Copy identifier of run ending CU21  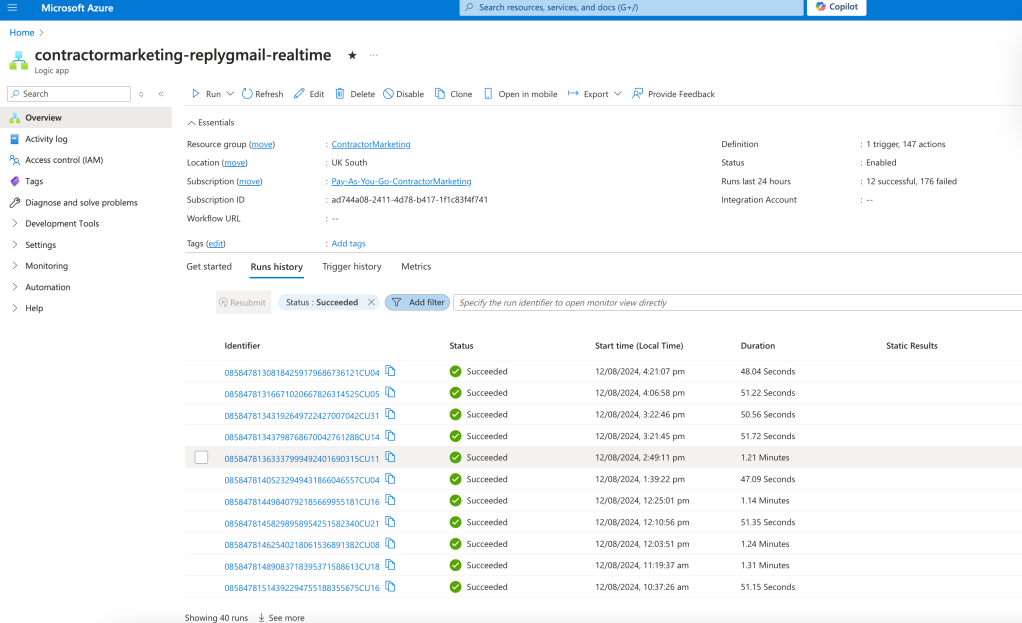click(x=390, y=522)
